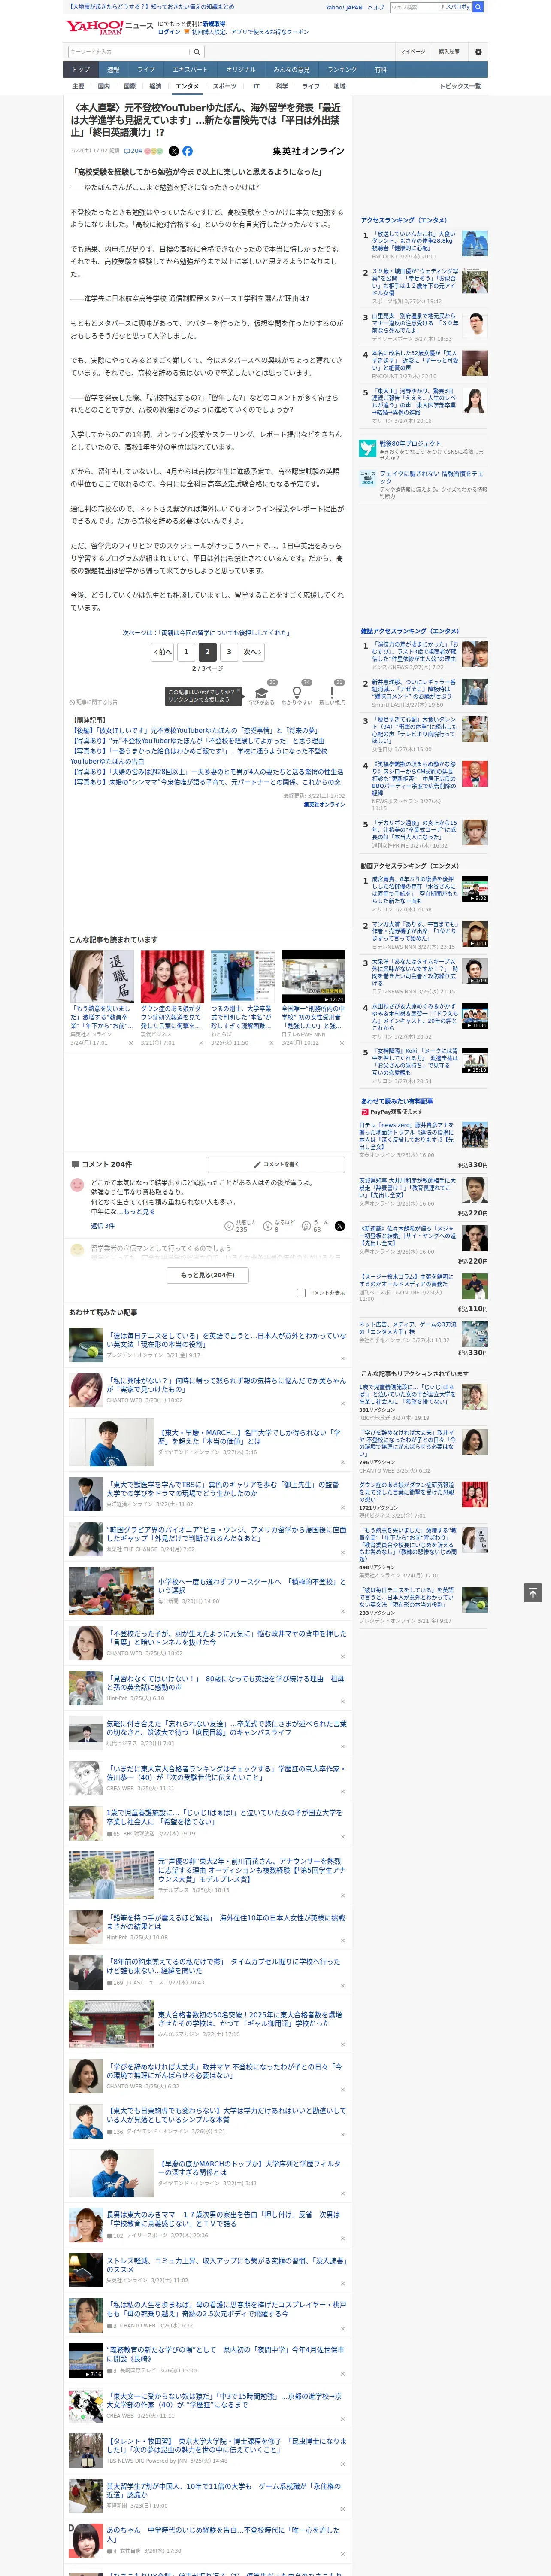Click the 学びがある graduation cap reaction
This screenshot has width=551, height=2576.
coord(262,693)
